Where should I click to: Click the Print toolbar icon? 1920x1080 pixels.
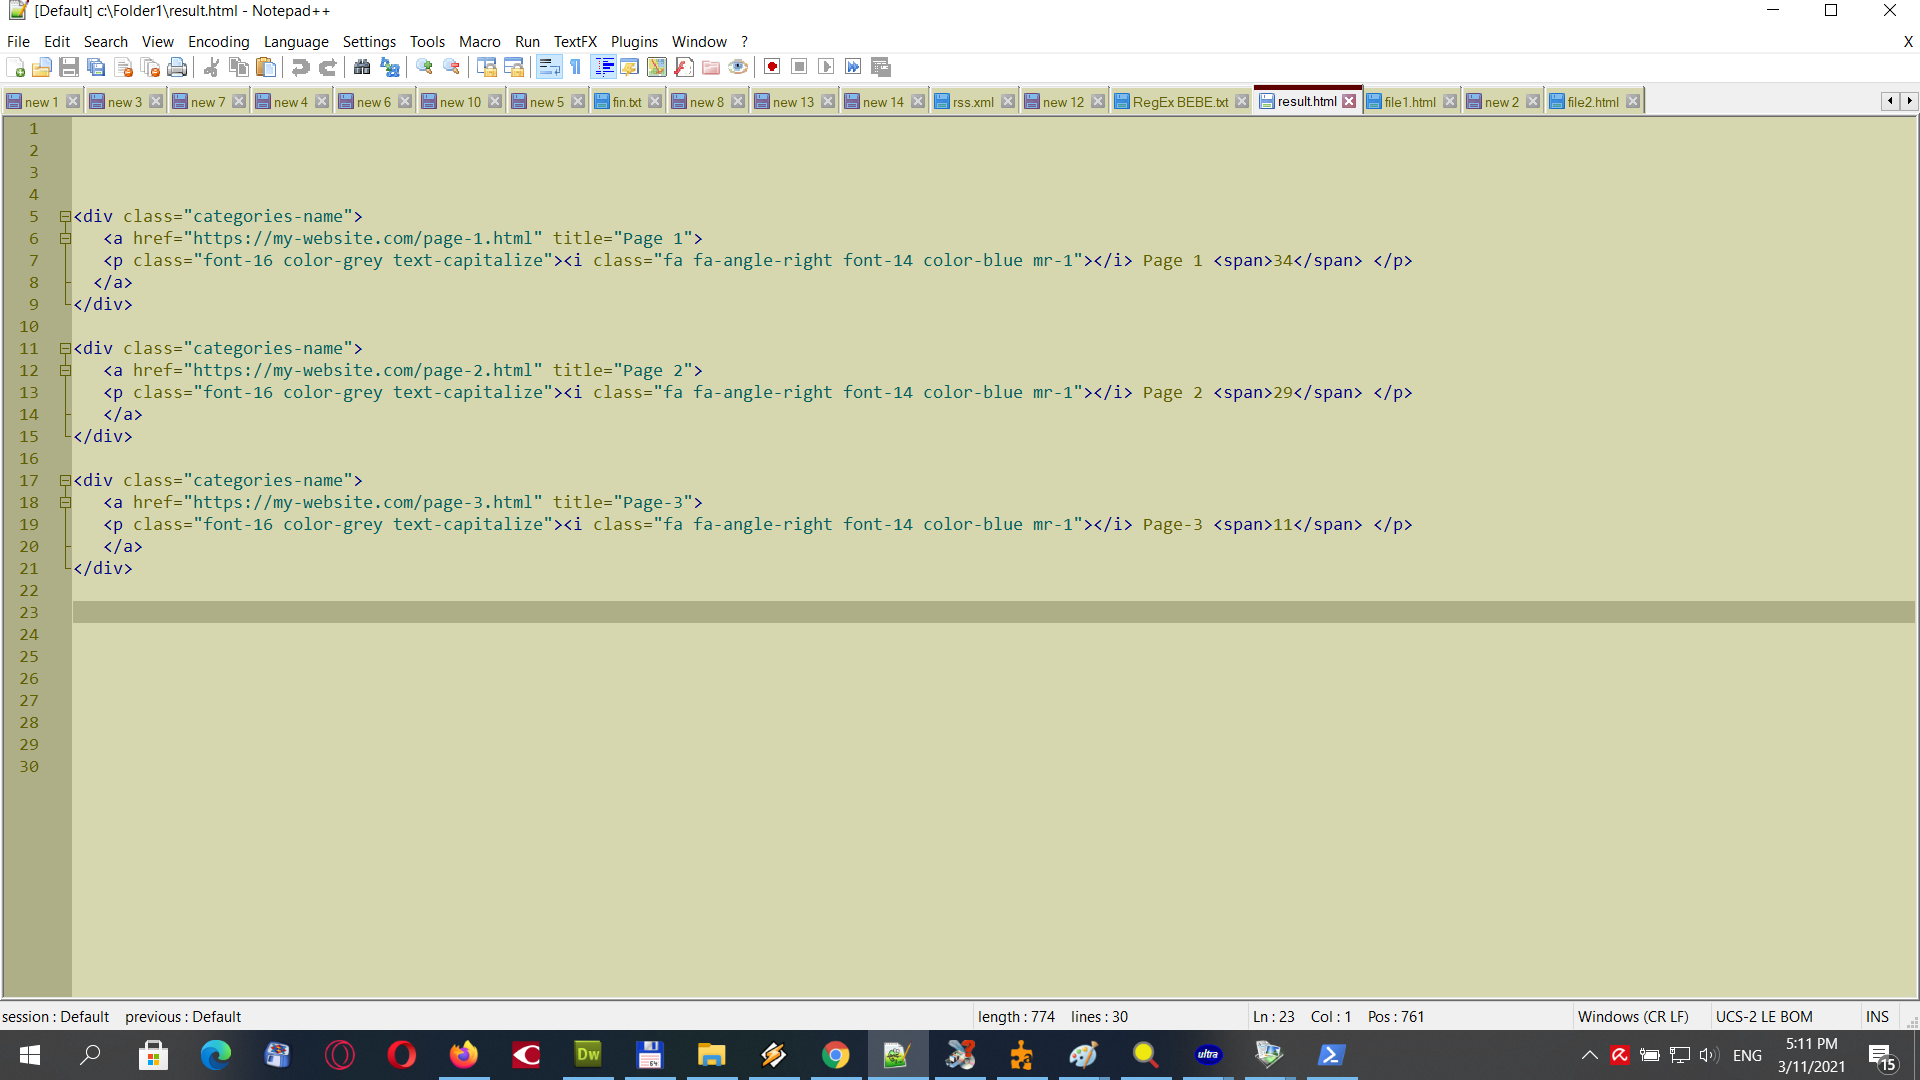tap(177, 67)
